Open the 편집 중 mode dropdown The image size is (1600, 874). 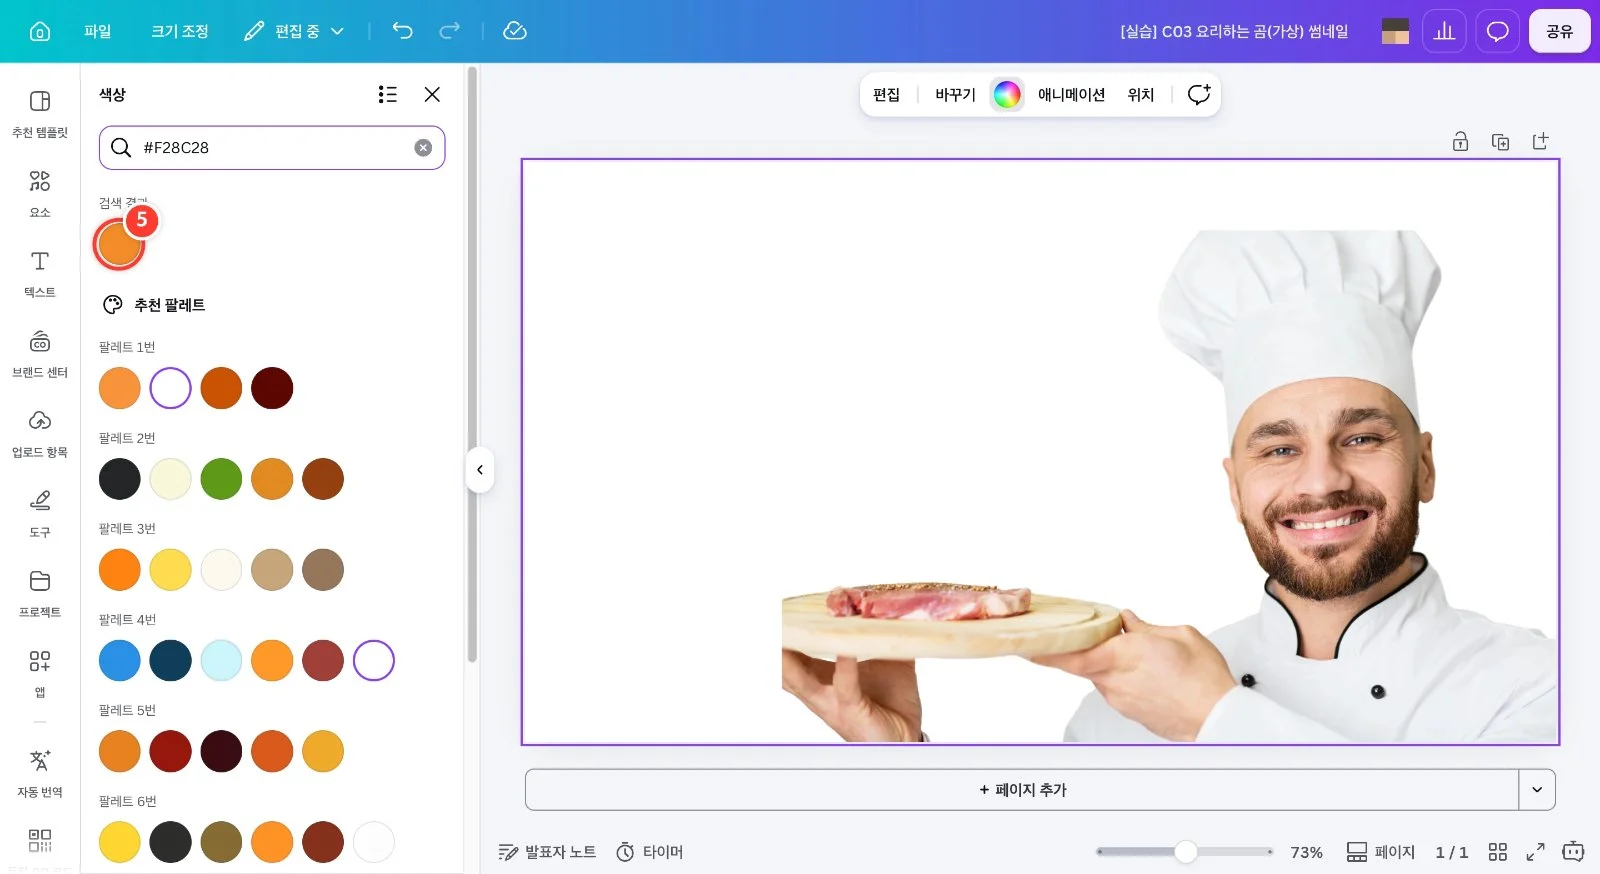tap(294, 31)
